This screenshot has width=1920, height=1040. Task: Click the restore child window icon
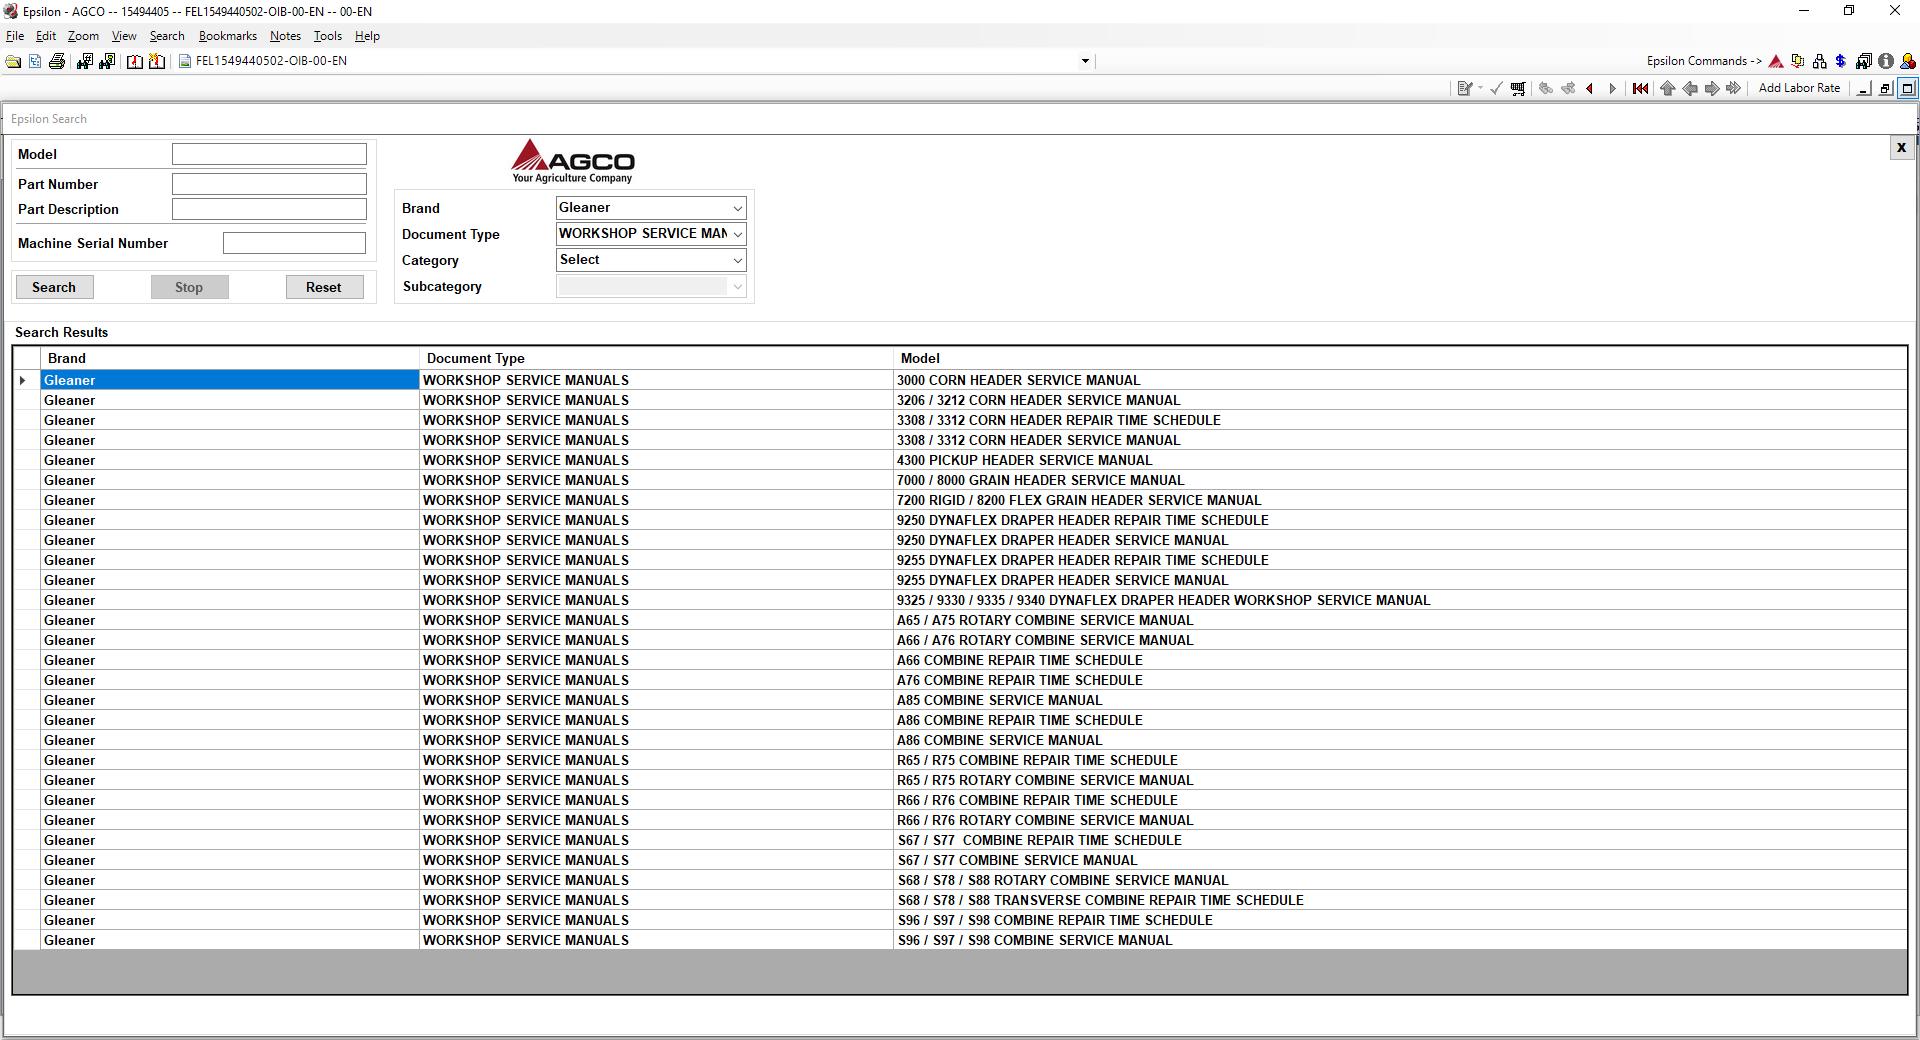point(1885,88)
